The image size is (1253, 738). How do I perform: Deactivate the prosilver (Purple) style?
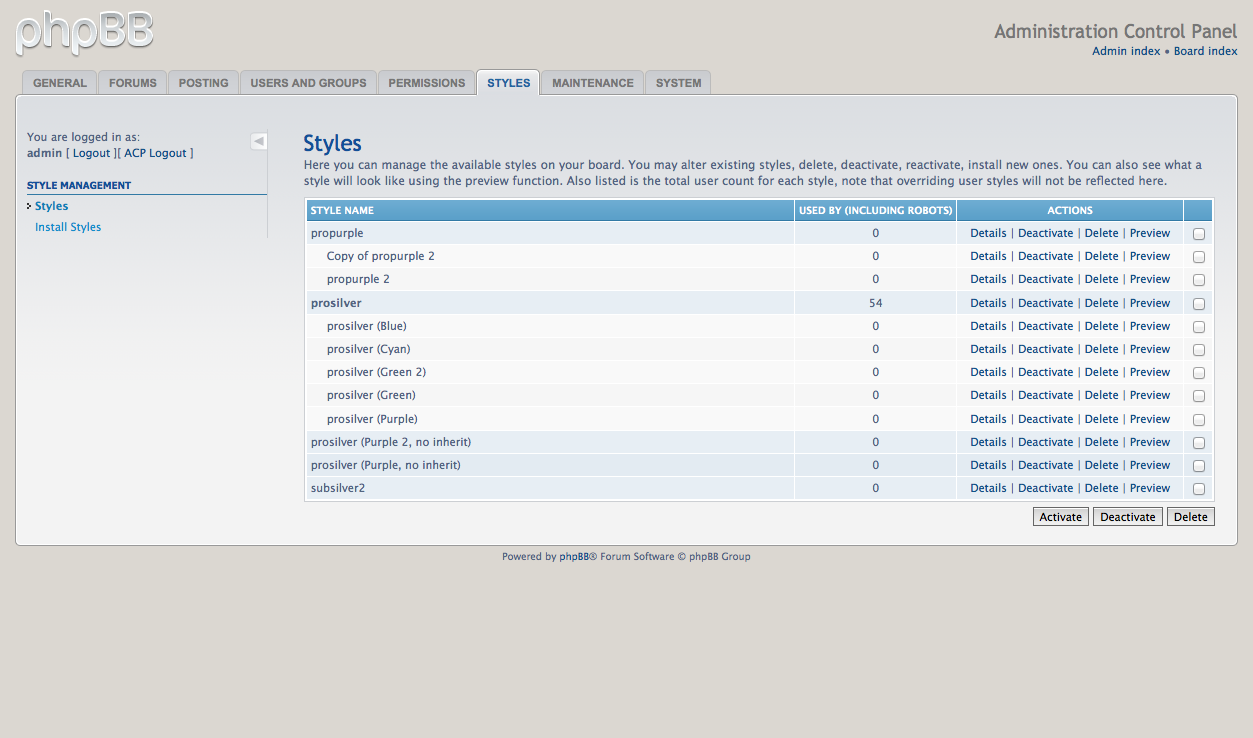(1046, 419)
